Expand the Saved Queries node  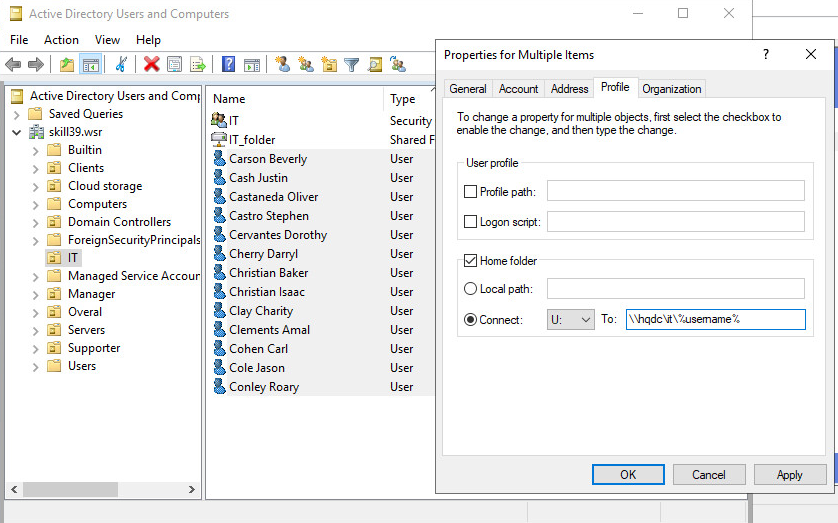pos(17,114)
